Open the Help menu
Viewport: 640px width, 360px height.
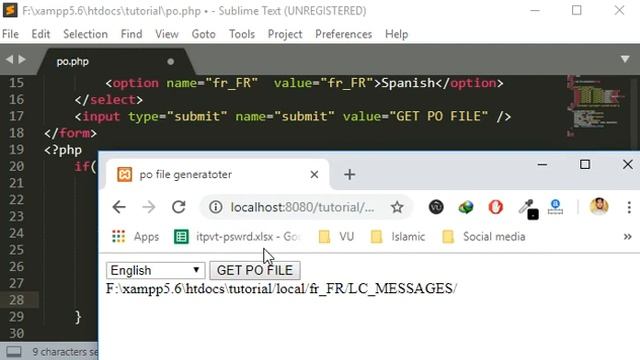pyautogui.click(x=396, y=34)
